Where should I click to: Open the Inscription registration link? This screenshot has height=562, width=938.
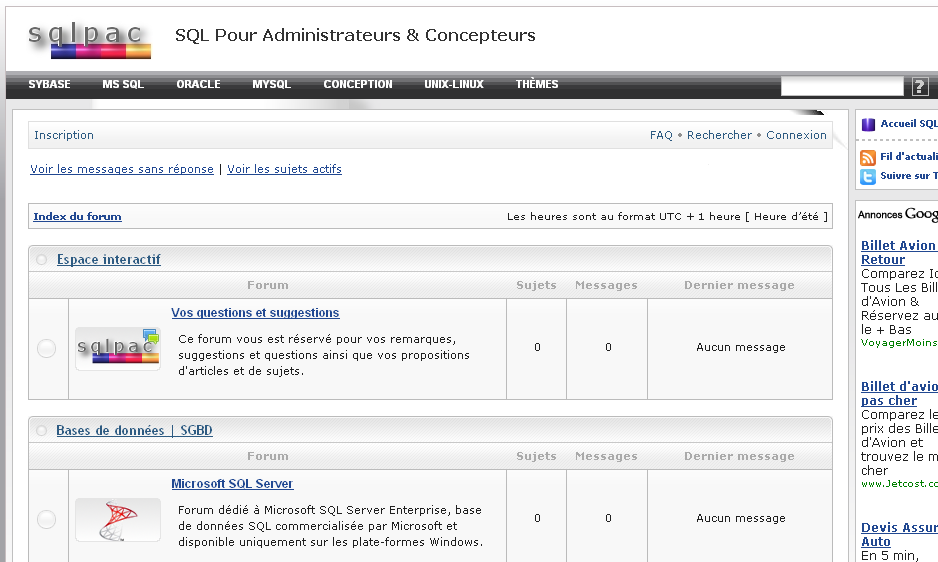pos(64,135)
